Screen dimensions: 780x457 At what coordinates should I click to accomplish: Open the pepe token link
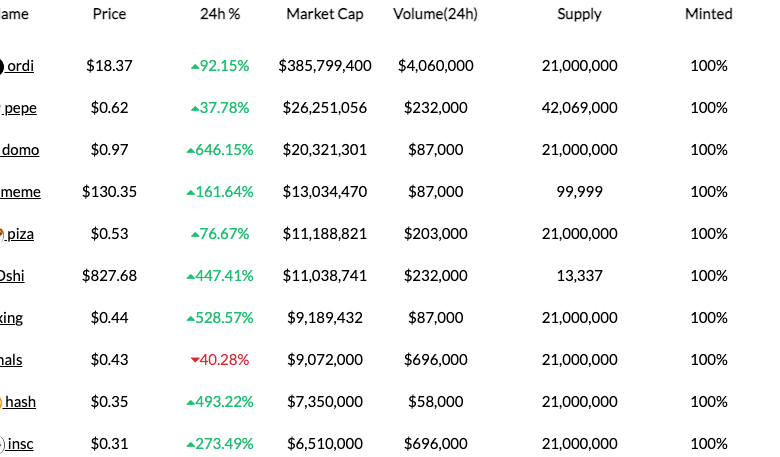pyautogui.click(x=21, y=108)
